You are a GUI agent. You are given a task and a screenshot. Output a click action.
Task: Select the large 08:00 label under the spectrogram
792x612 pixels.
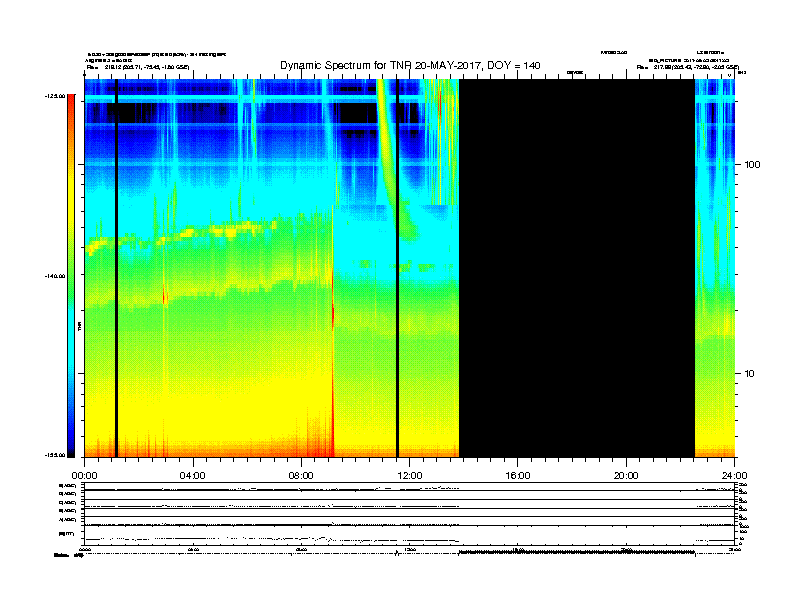pyautogui.click(x=301, y=476)
